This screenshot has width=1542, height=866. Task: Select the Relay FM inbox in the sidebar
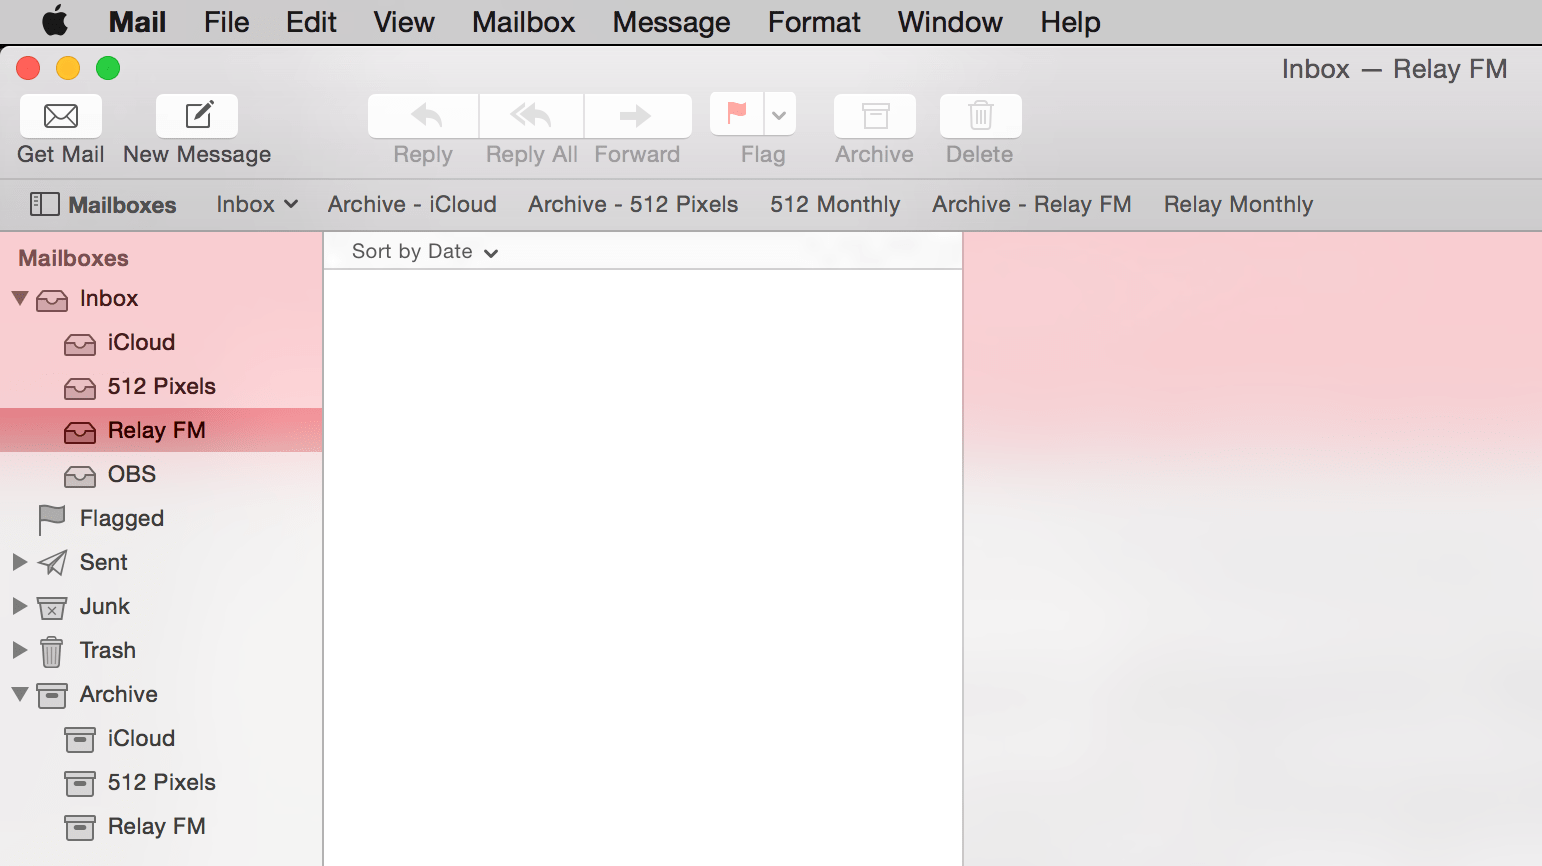[x=161, y=430]
